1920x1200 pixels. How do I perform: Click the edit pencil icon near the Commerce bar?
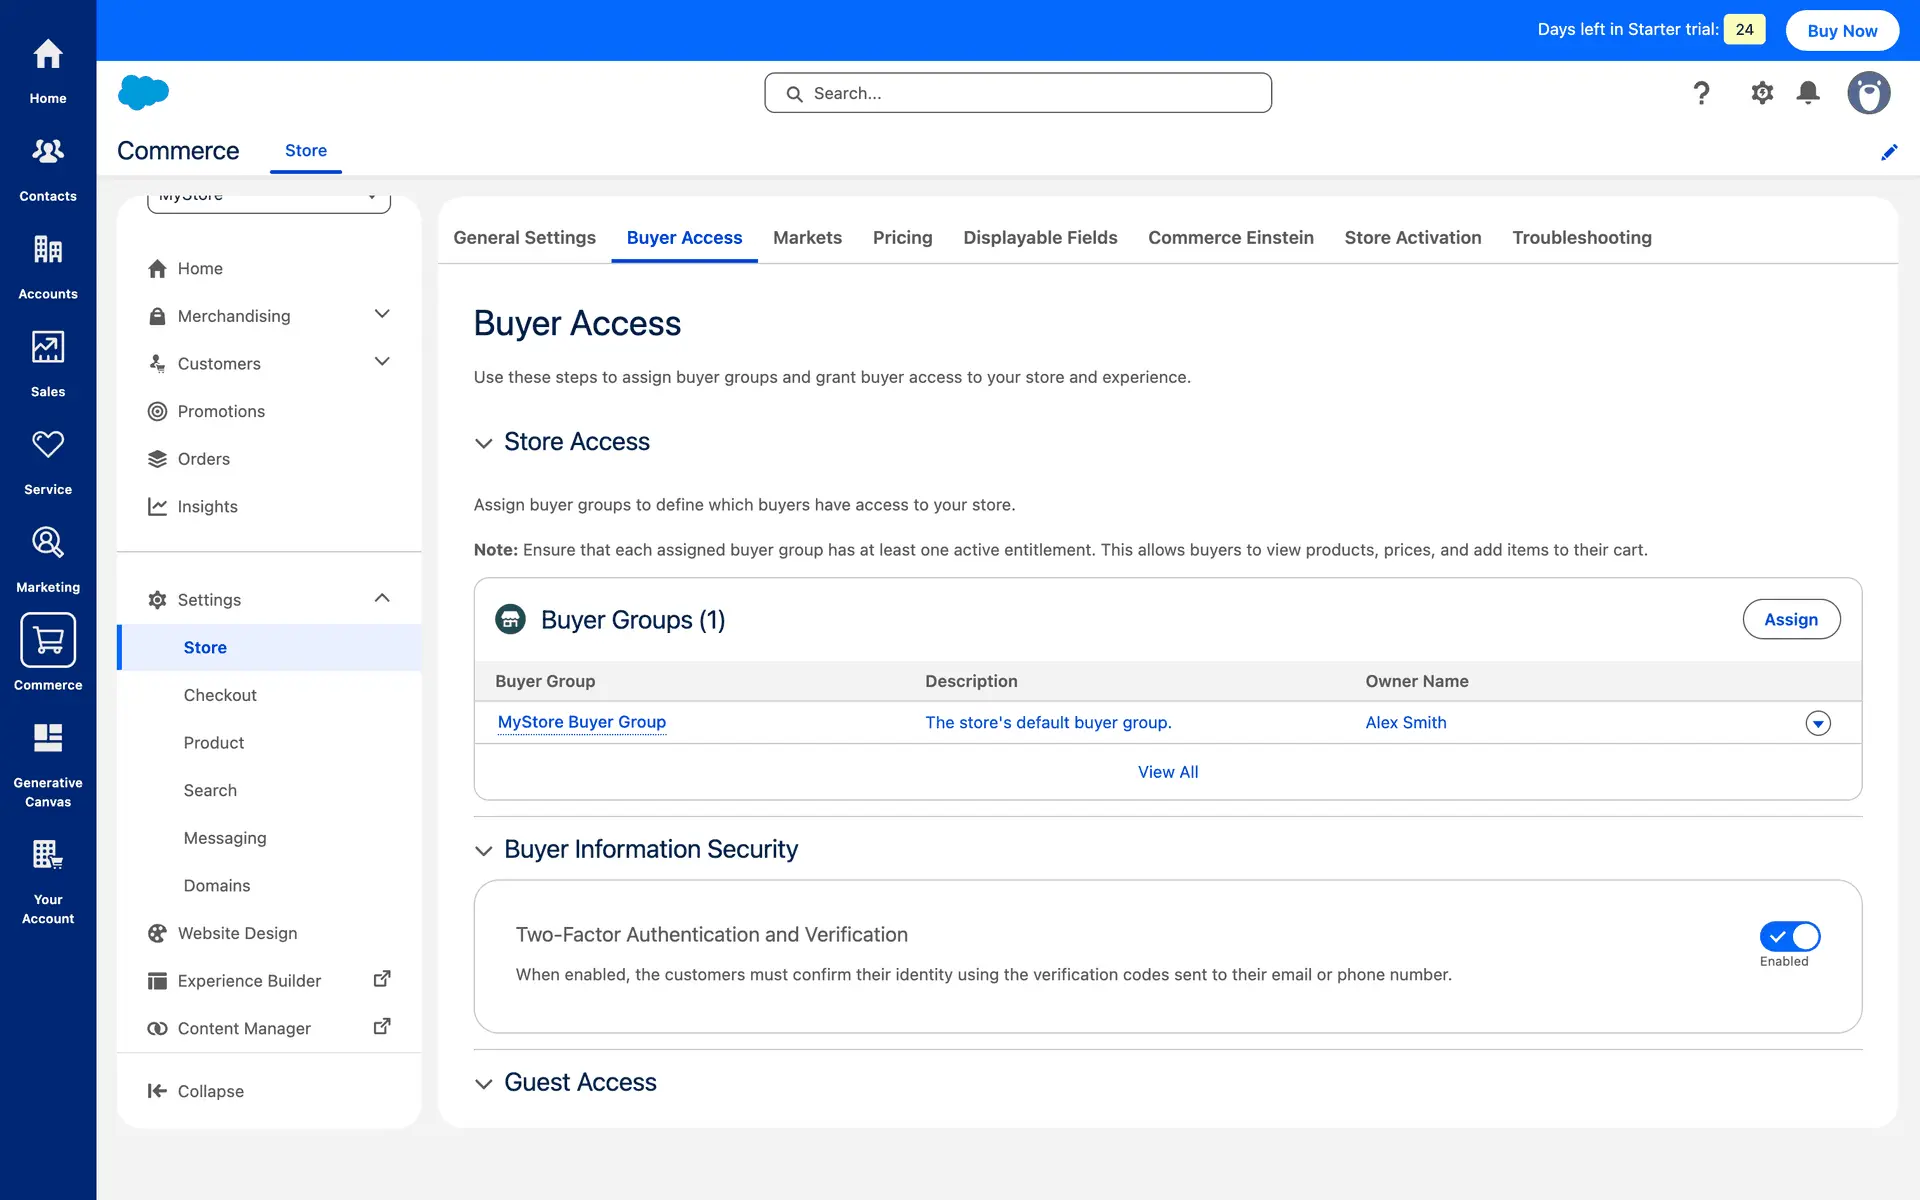pyautogui.click(x=1889, y=152)
